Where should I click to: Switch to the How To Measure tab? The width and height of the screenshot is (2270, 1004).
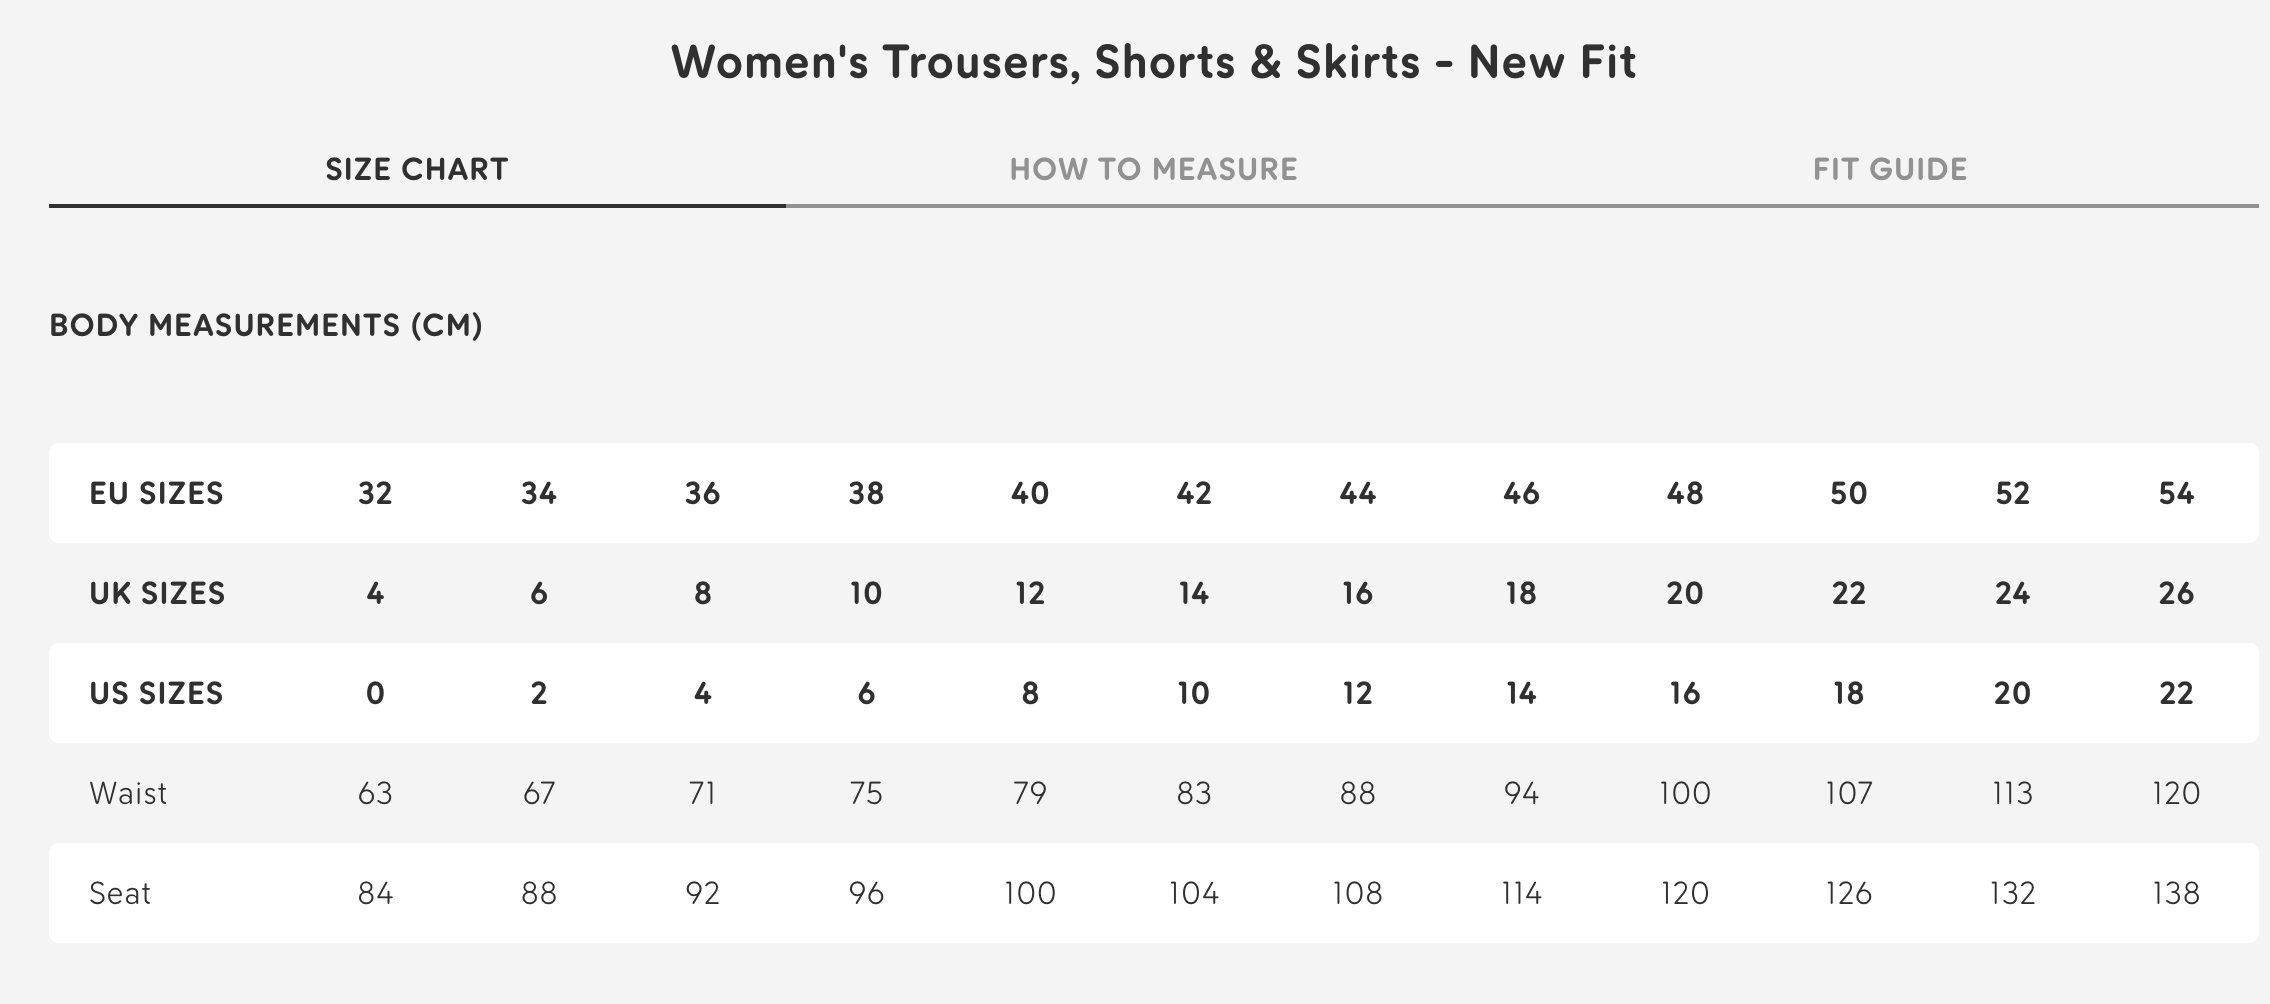(1153, 169)
